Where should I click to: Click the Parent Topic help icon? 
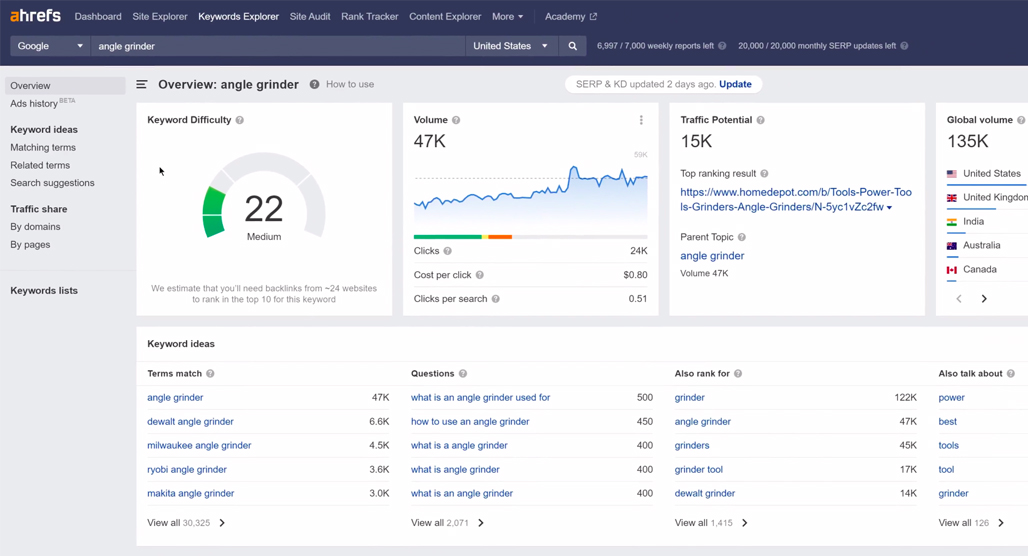[741, 237]
